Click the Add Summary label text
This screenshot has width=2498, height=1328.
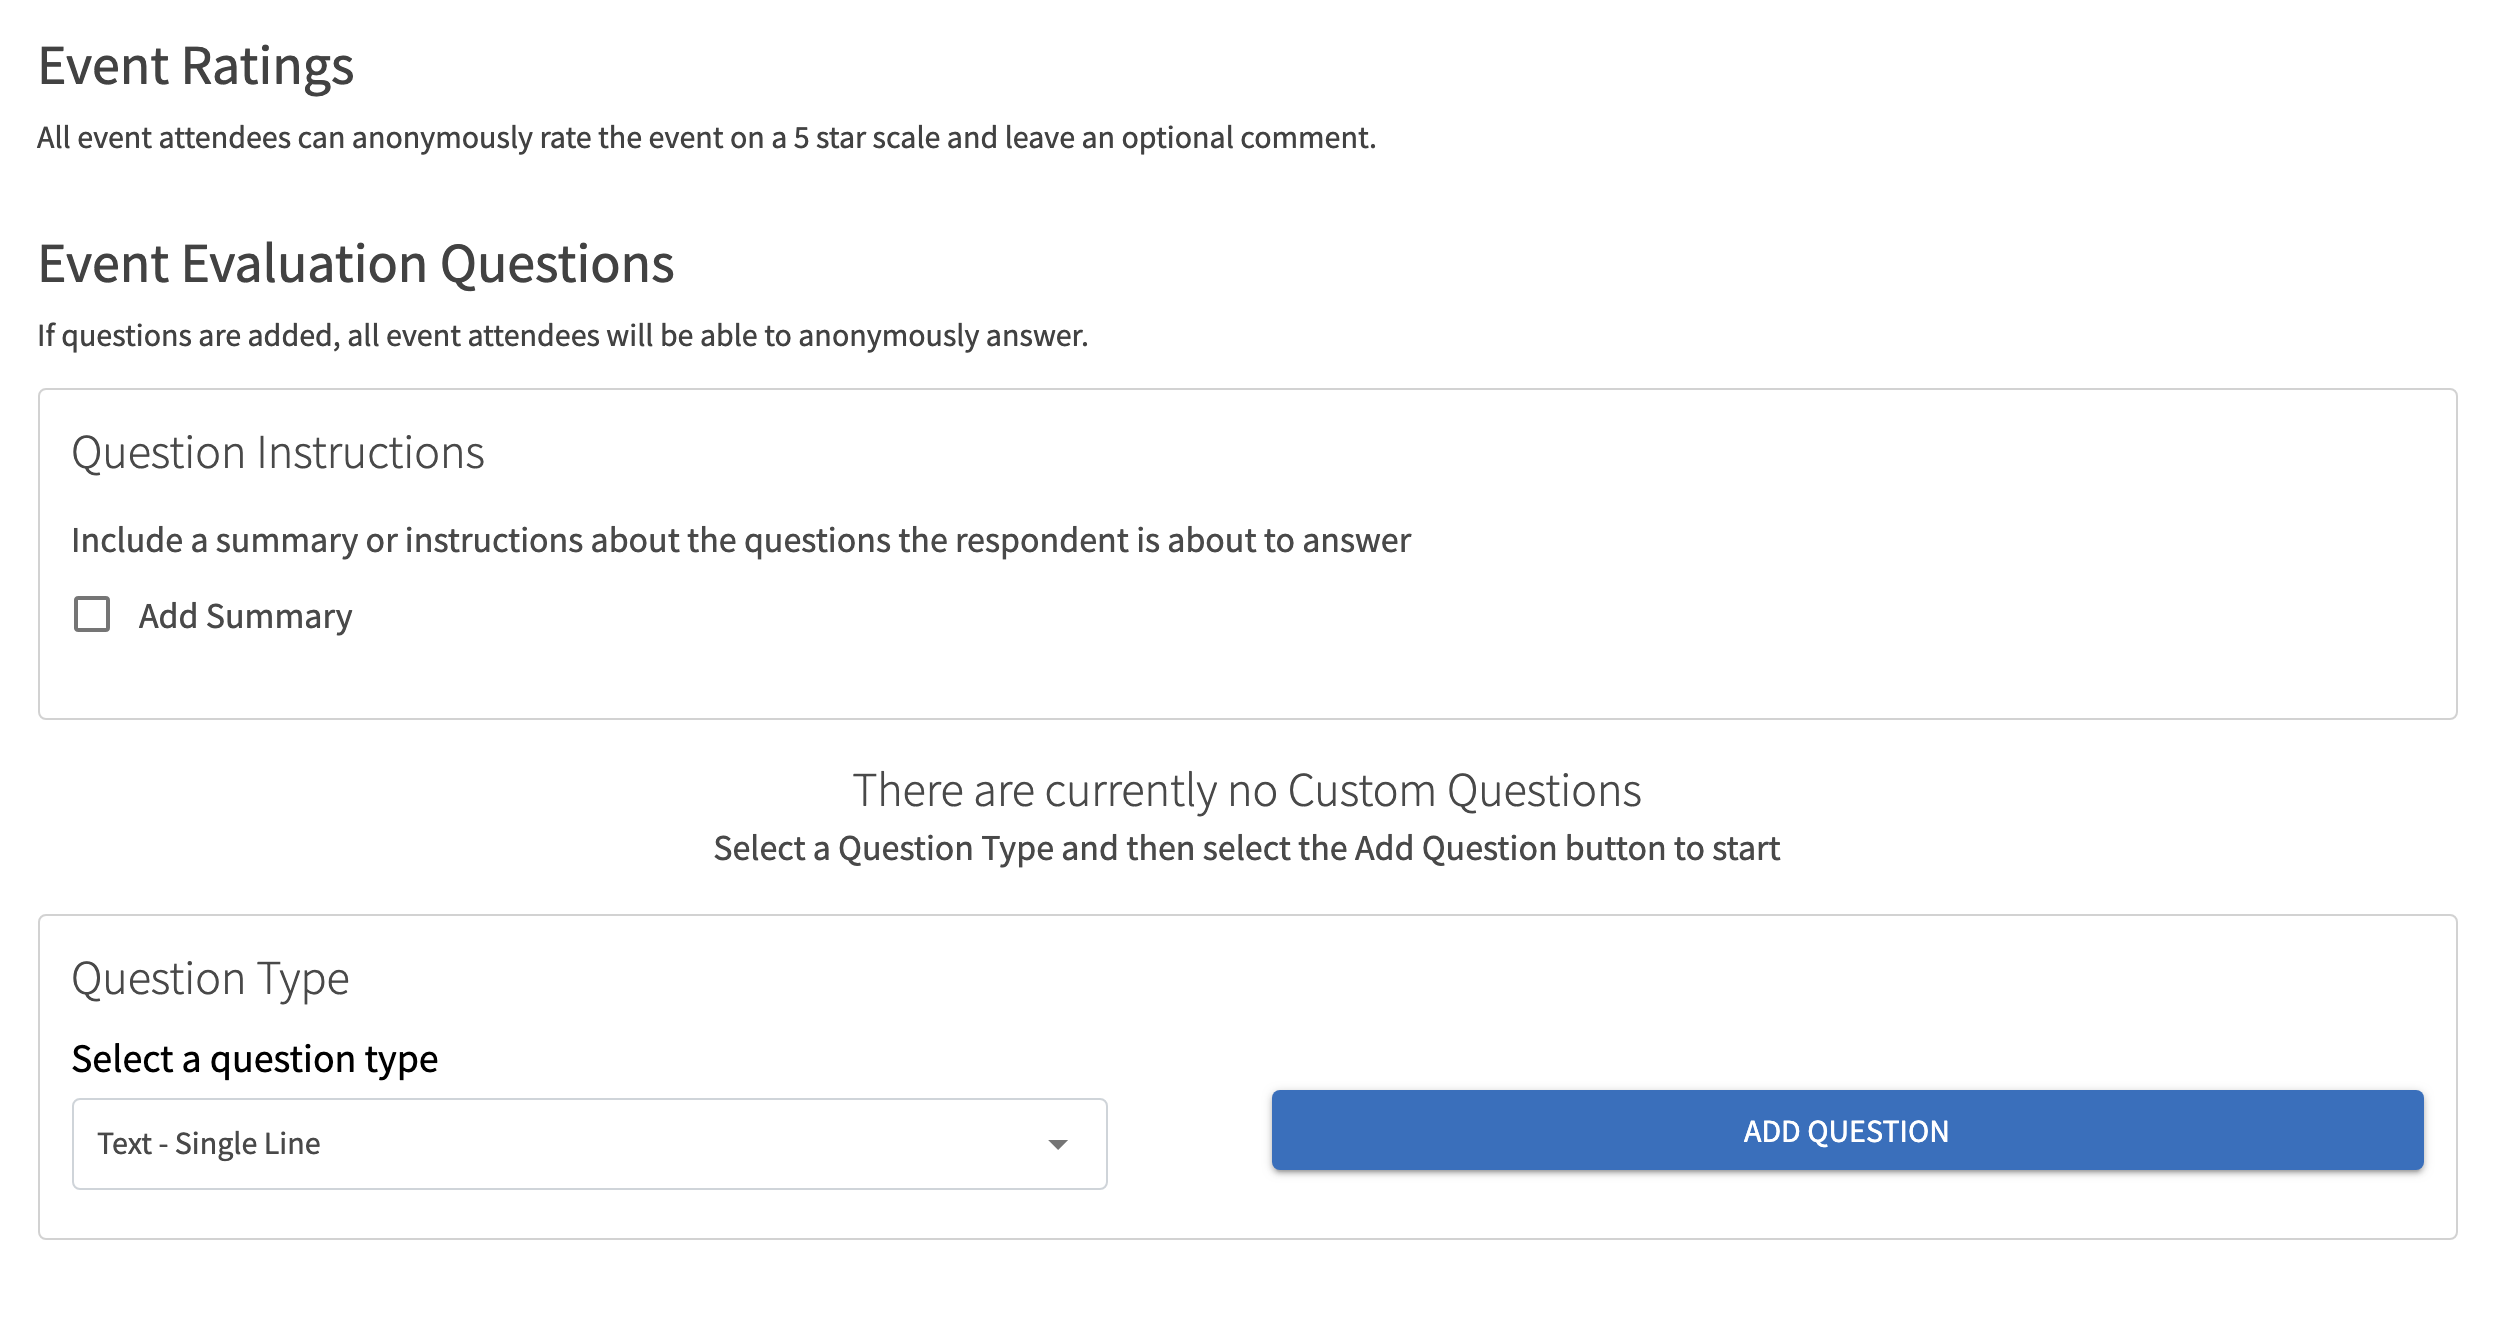(x=245, y=616)
